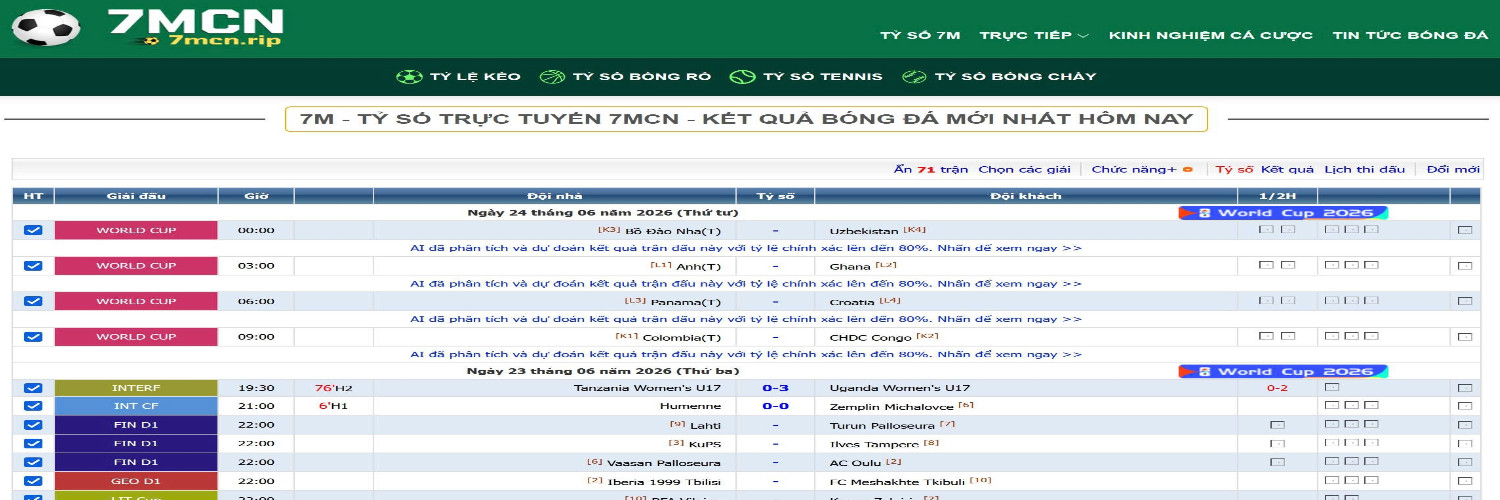The image size is (1500, 500).
Task: Uncheck the Humenne INT CF match checkbox
Action: tap(33, 406)
